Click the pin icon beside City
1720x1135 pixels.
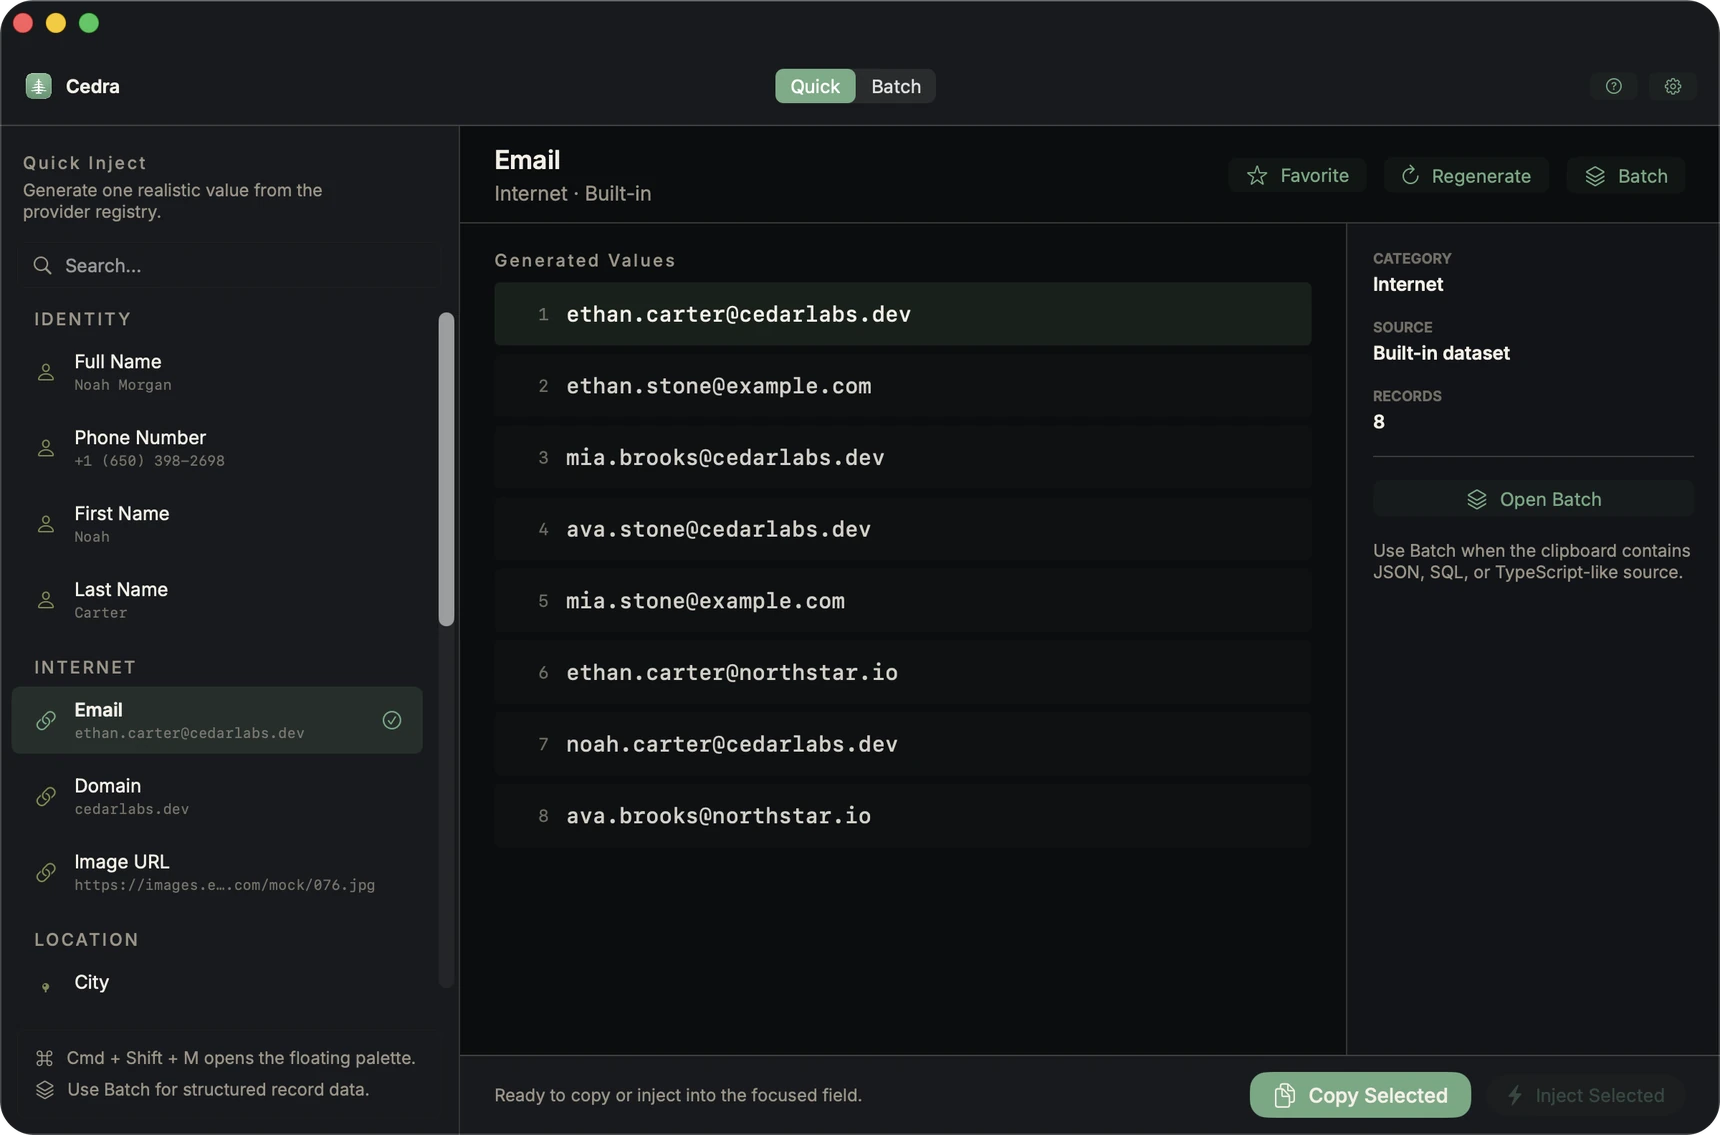point(46,987)
